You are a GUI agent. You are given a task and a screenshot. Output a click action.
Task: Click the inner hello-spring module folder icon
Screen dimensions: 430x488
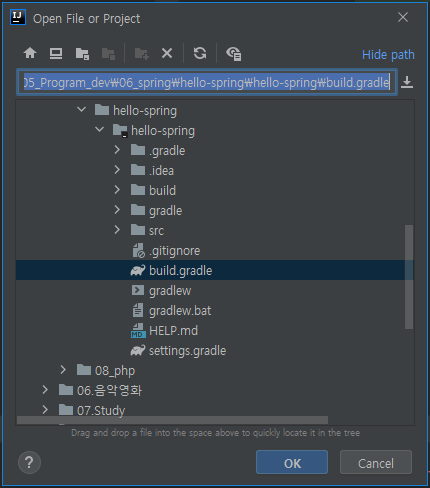tap(120, 130)
